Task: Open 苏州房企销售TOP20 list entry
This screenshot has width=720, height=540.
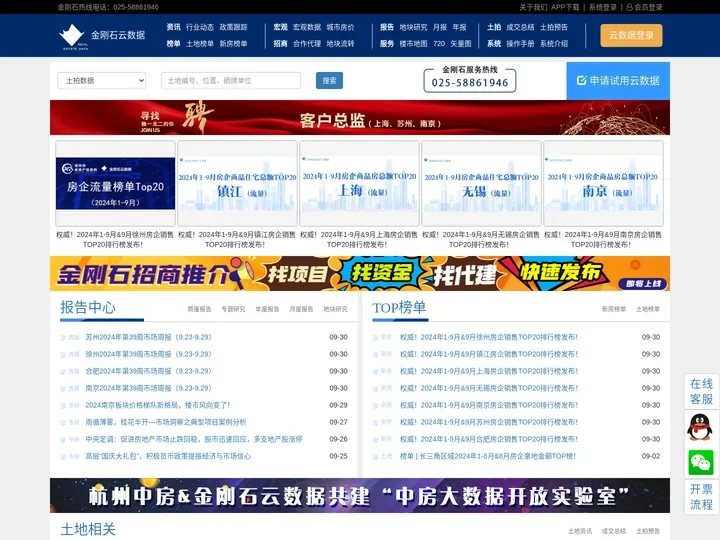Action: tap(489, 422)
